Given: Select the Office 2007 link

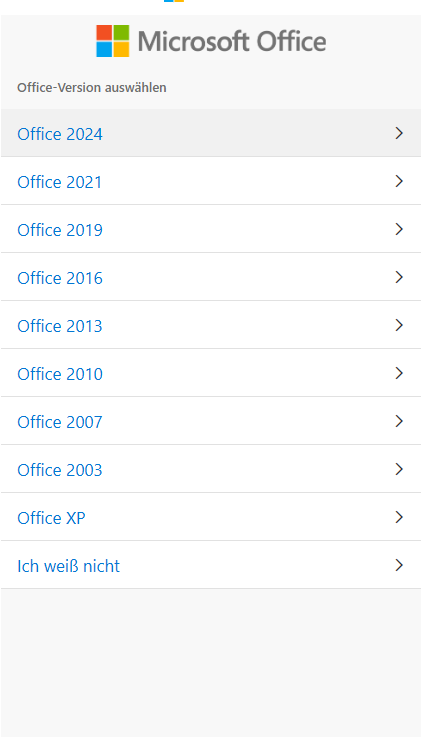Looking at the screenshot, I should tap(60, 422).
